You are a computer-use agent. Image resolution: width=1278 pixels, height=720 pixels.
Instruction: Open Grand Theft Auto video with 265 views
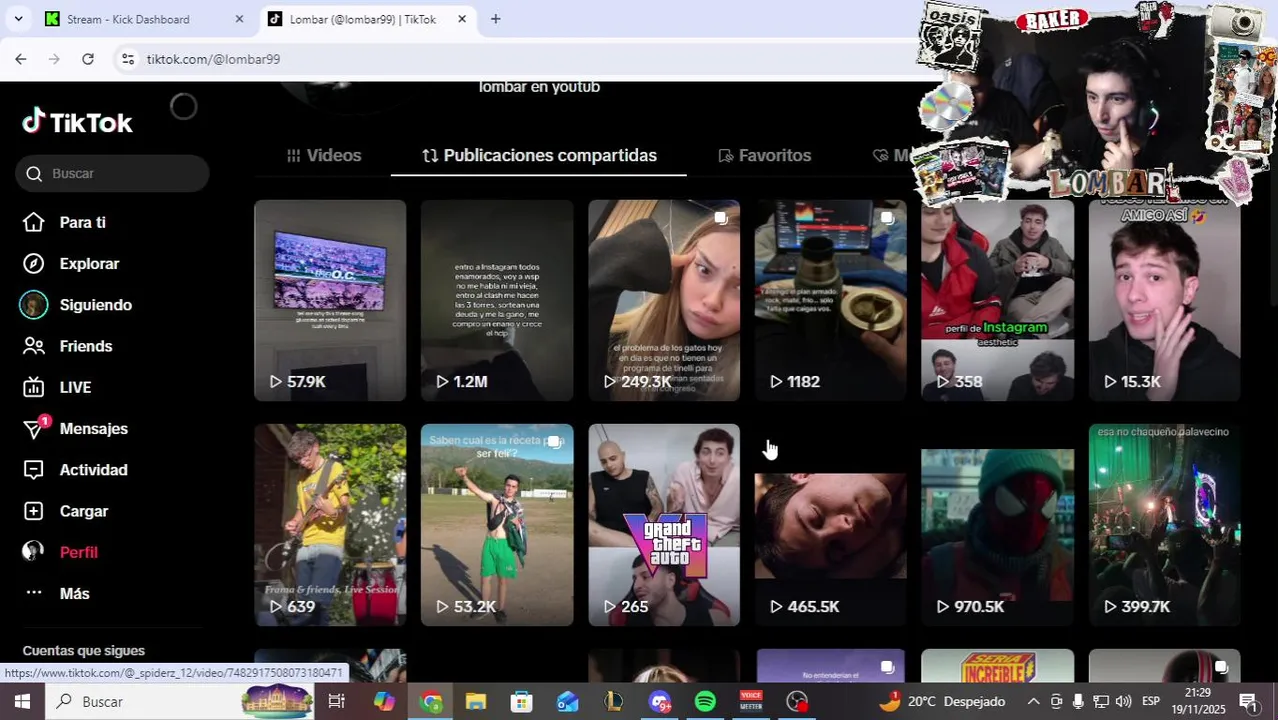664,525
